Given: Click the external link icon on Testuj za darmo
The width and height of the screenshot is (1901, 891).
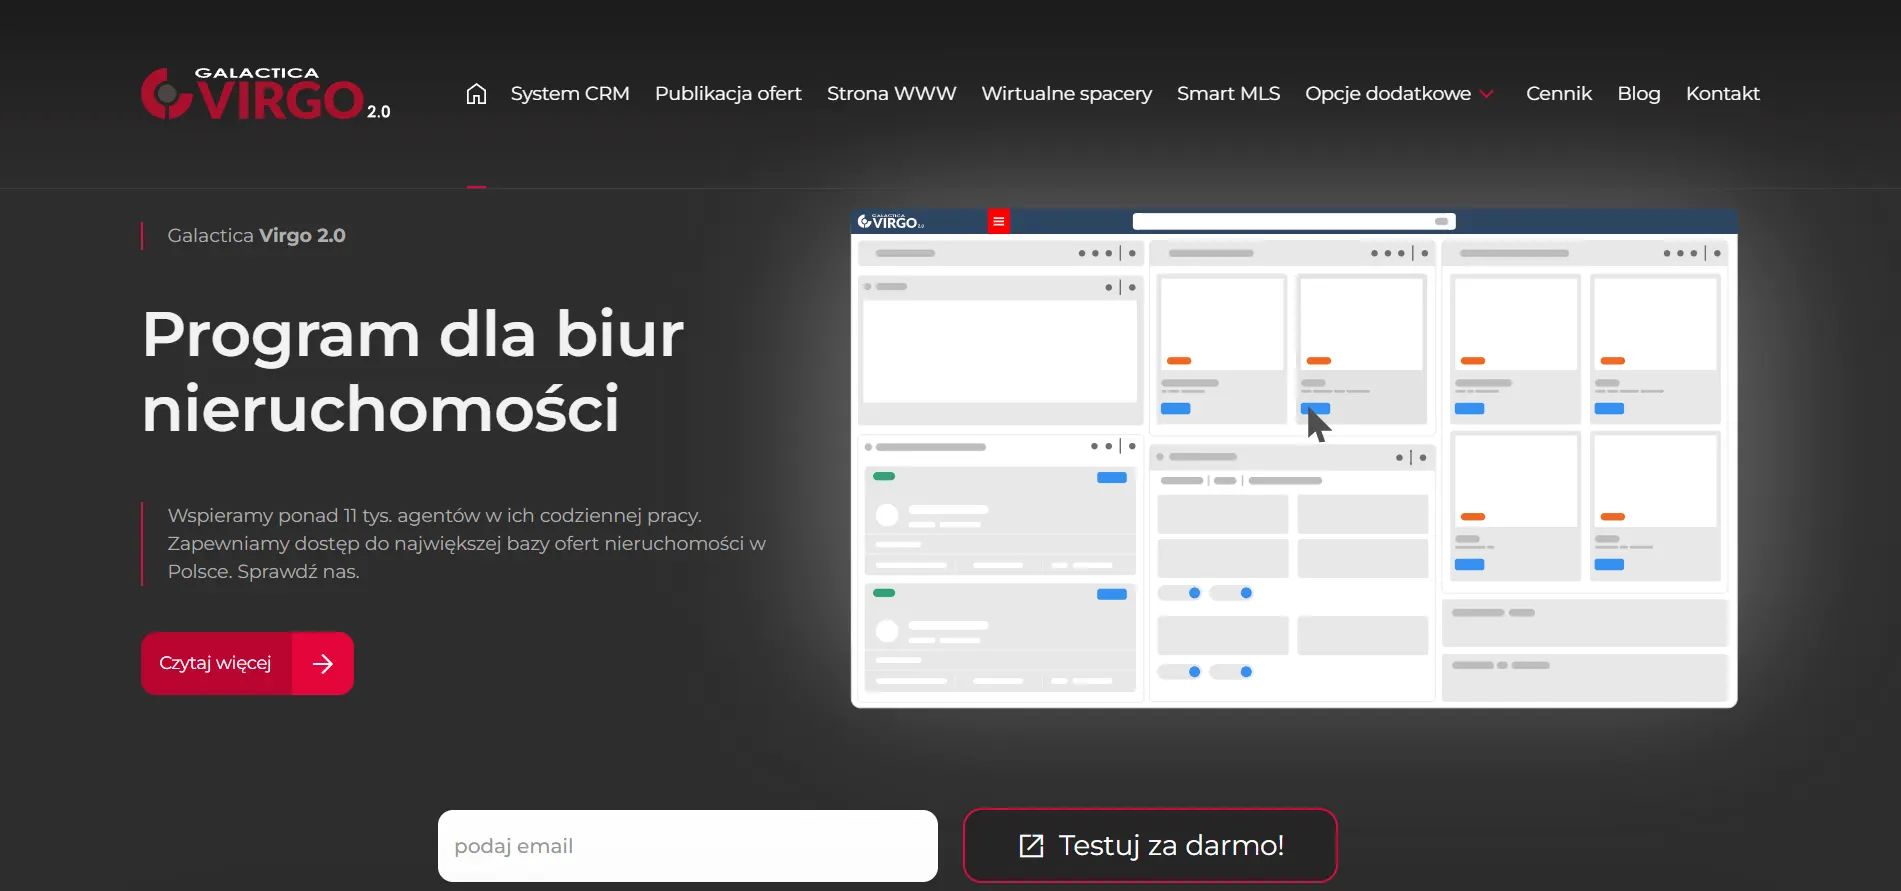Looking at the screenshot, I should tap(1031, 846).
